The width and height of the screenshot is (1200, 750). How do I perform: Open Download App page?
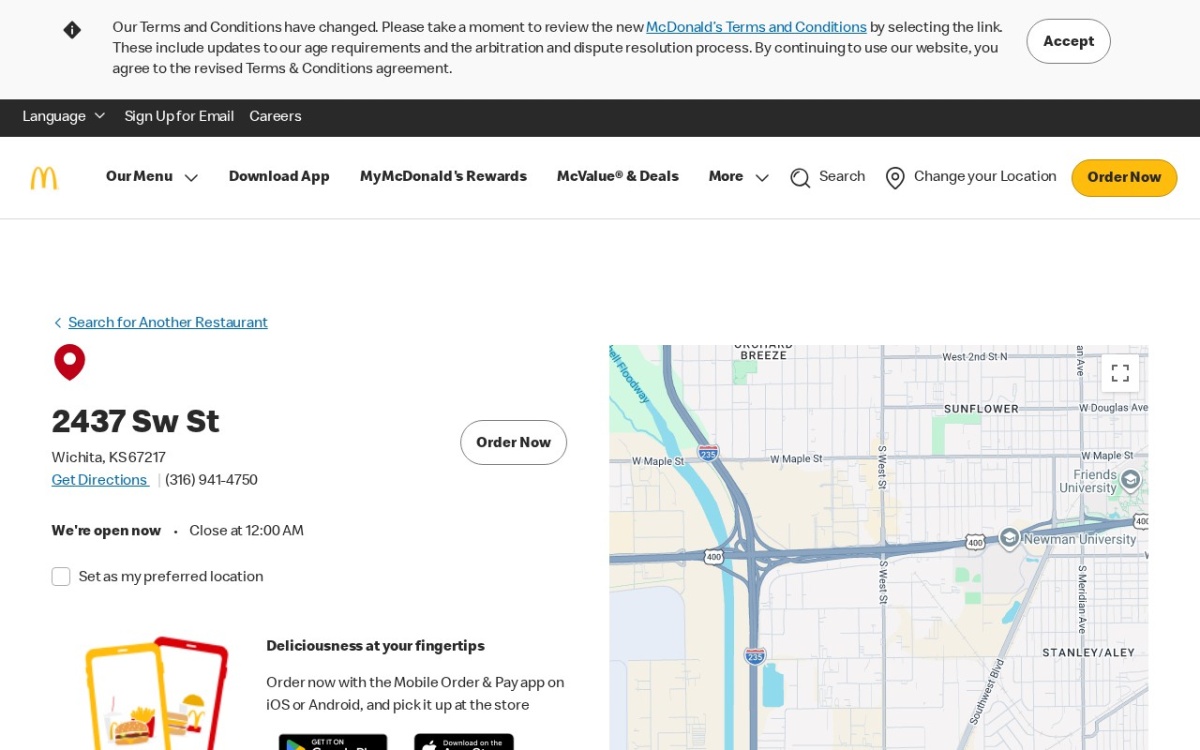[279, 177]
